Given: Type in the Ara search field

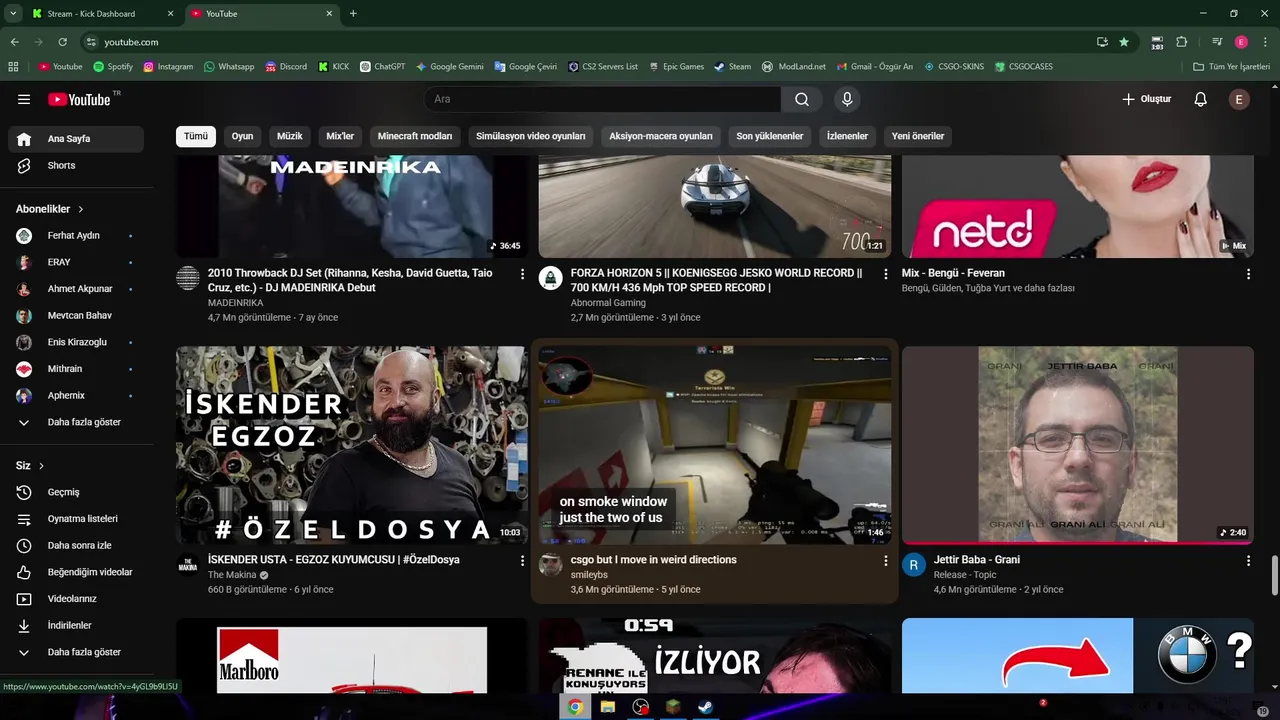Looking at the screenshot, I should click(602, 99).
